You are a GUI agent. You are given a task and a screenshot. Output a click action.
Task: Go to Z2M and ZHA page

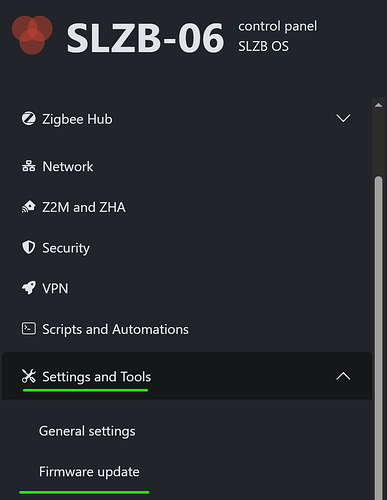187,207
